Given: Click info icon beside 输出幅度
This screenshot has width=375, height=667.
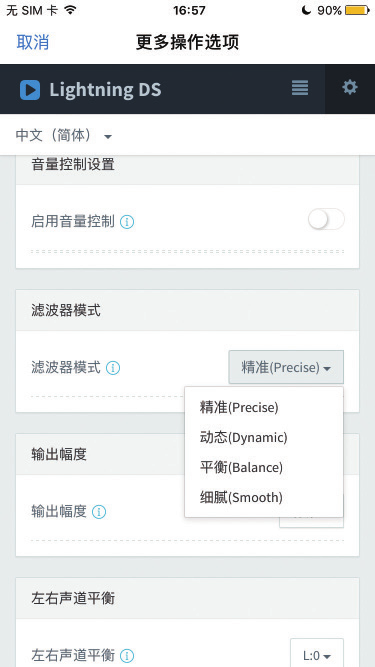Looking at the screenshot, I should tap(99, 511).
